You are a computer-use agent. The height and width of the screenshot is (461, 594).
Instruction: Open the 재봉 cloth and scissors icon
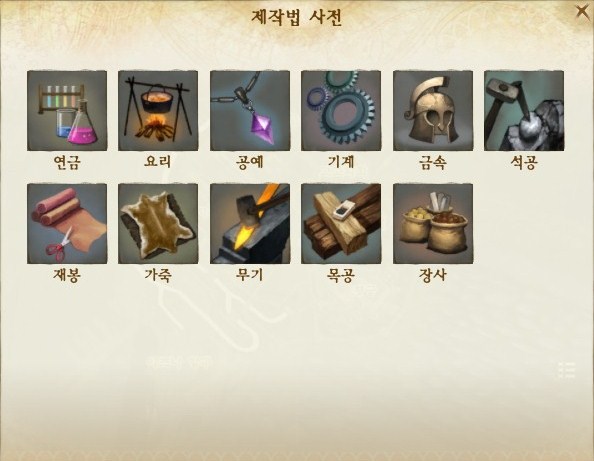click(x=67, y=224)
